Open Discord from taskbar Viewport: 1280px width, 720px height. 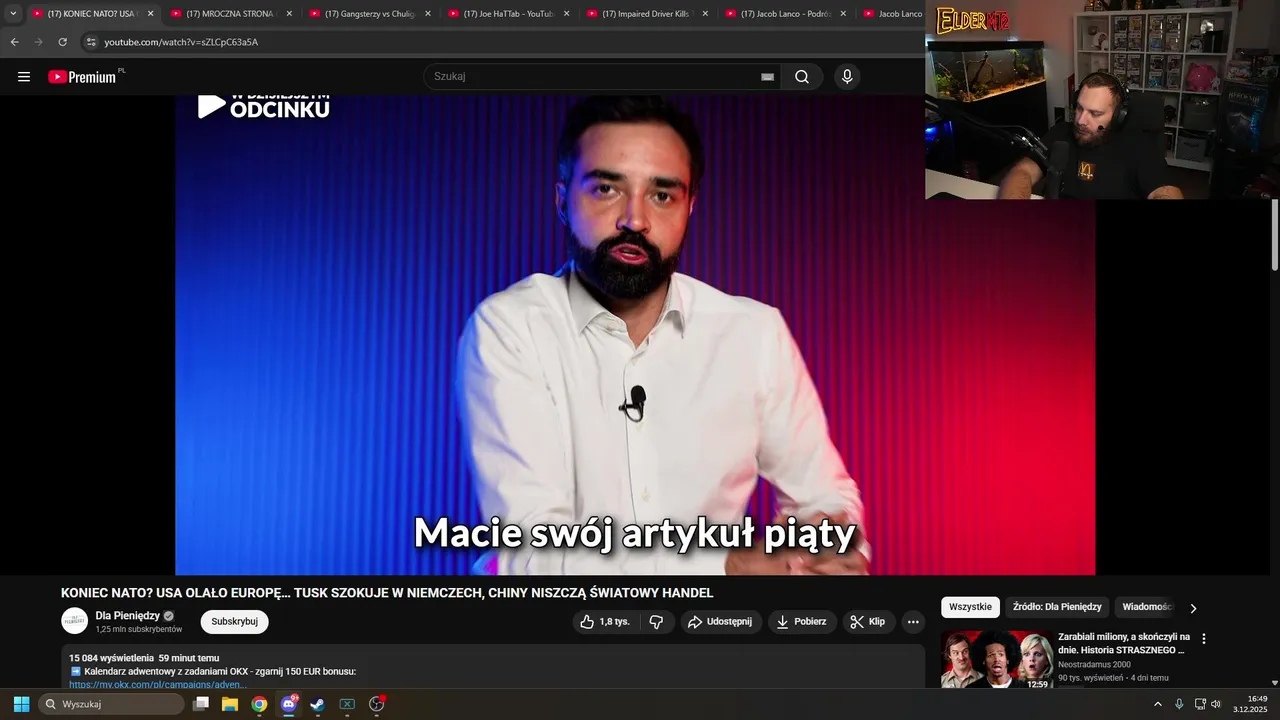pos(289,704)
